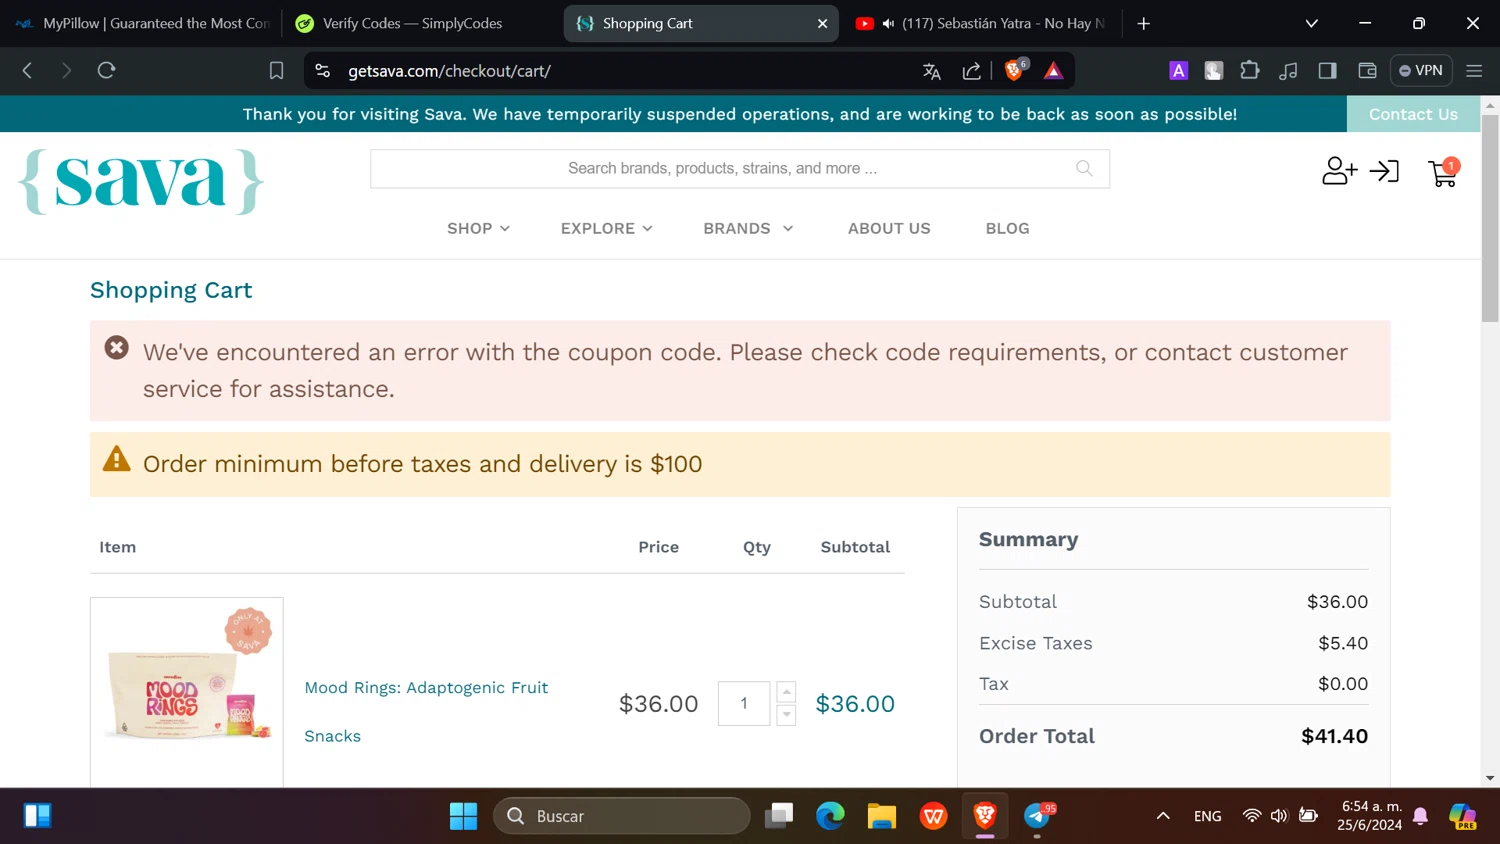Open WPS Office from the taskbar
Viewport: 1500px width, 844px height.
(933, 816)
